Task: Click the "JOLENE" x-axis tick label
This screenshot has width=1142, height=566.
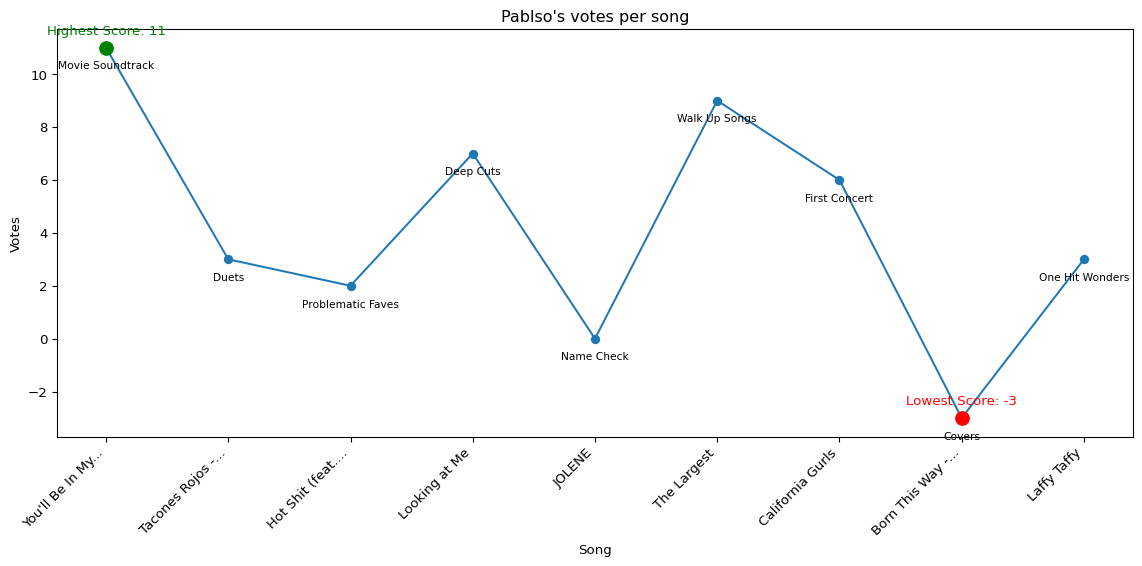Action: [x=574, y=467]
